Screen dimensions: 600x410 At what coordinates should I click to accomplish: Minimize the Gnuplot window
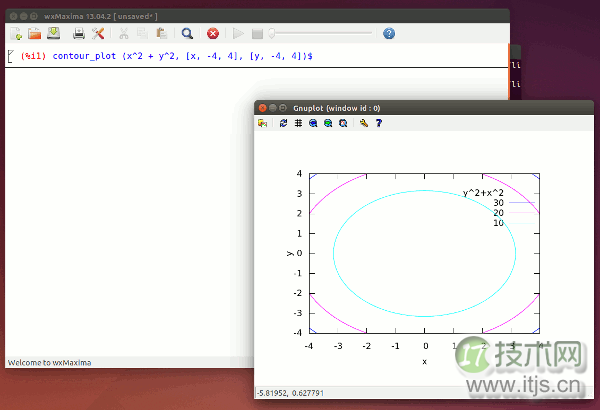point(272,108)
